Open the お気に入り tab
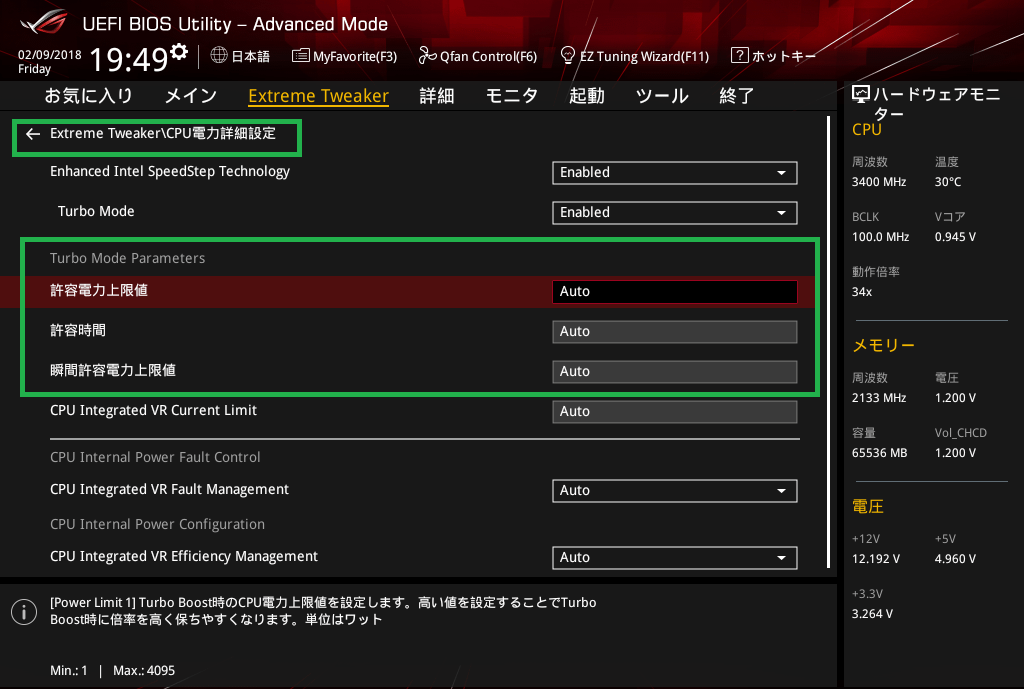 (x=89, y=96)
